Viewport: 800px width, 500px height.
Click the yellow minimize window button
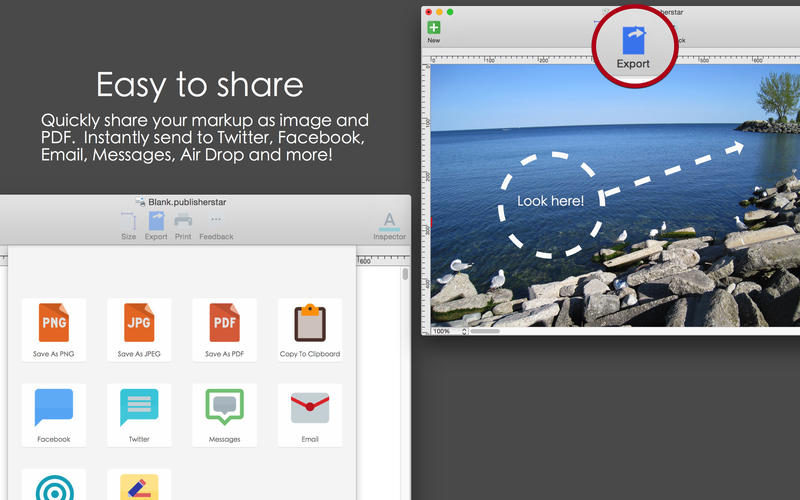439,12
